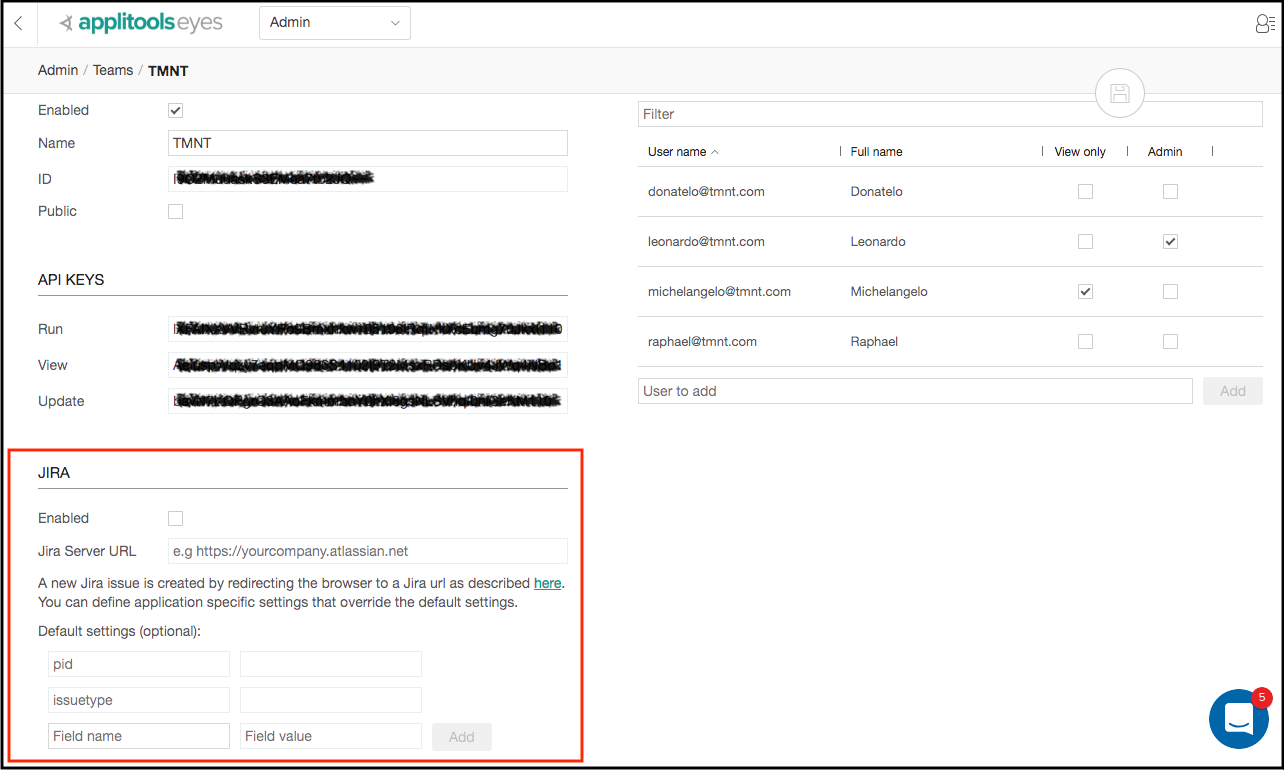This screenshot has height=770, width=1284.
Task: Click the Jira Server URL field
Action: [x=368, y=551]
